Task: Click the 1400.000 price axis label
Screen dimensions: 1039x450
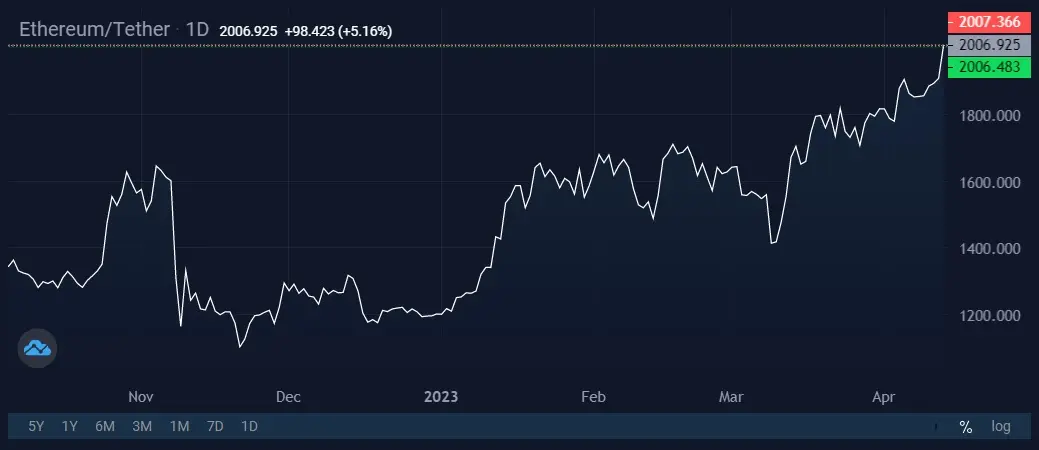Action: click(989, 249)
